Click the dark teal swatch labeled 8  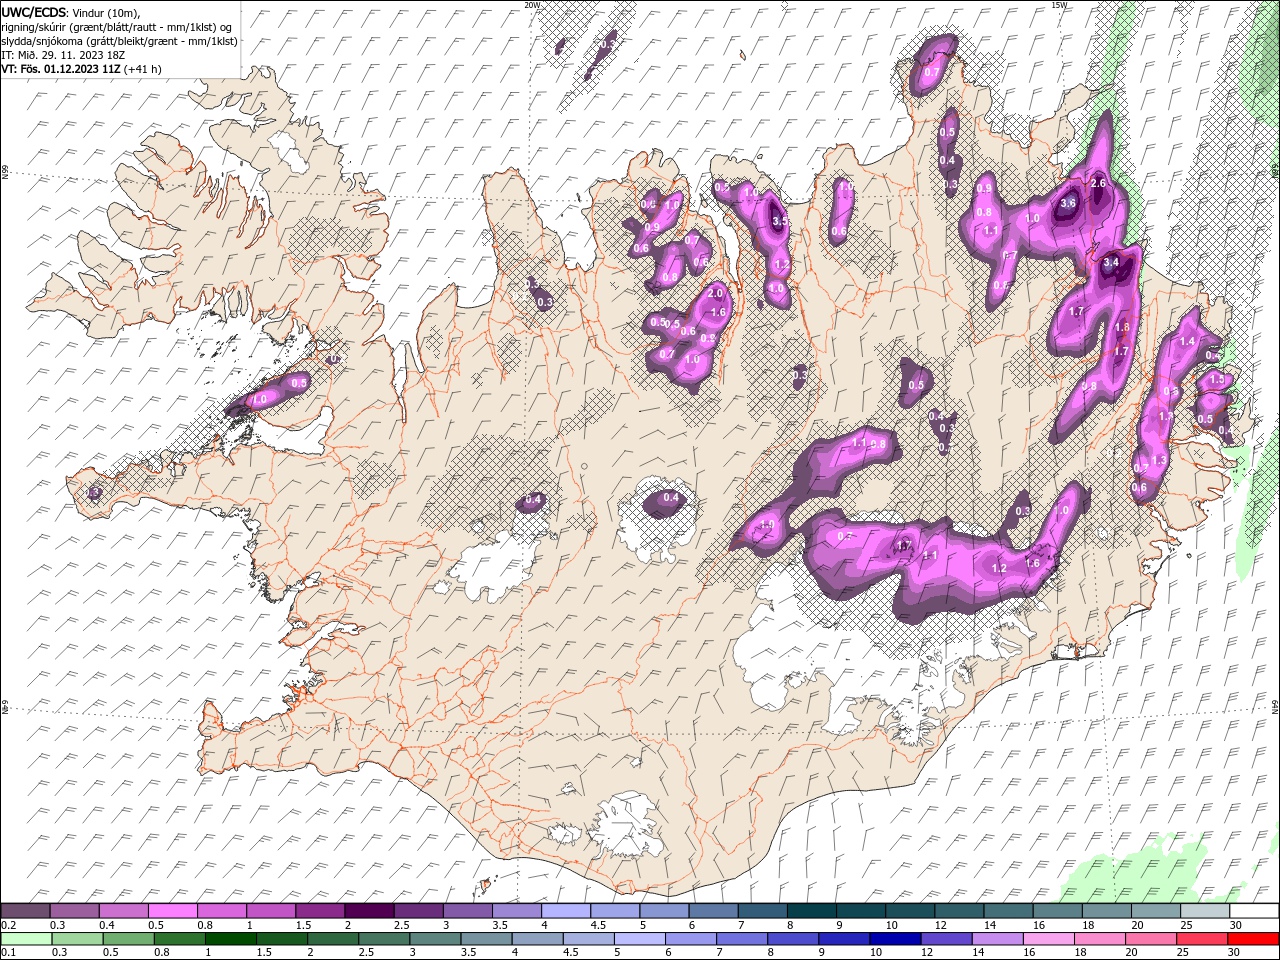pos(812,911)
